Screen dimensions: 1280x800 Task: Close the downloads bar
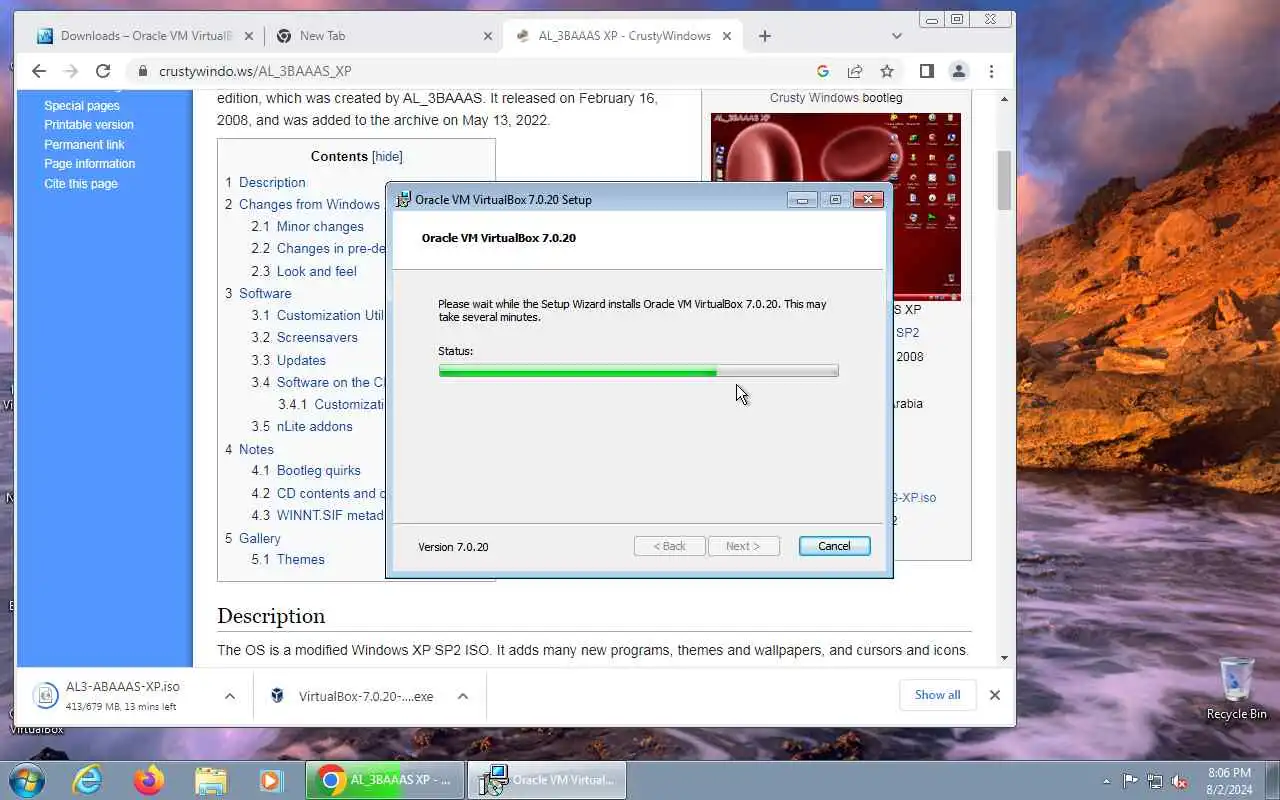click(x=994, y=695)
